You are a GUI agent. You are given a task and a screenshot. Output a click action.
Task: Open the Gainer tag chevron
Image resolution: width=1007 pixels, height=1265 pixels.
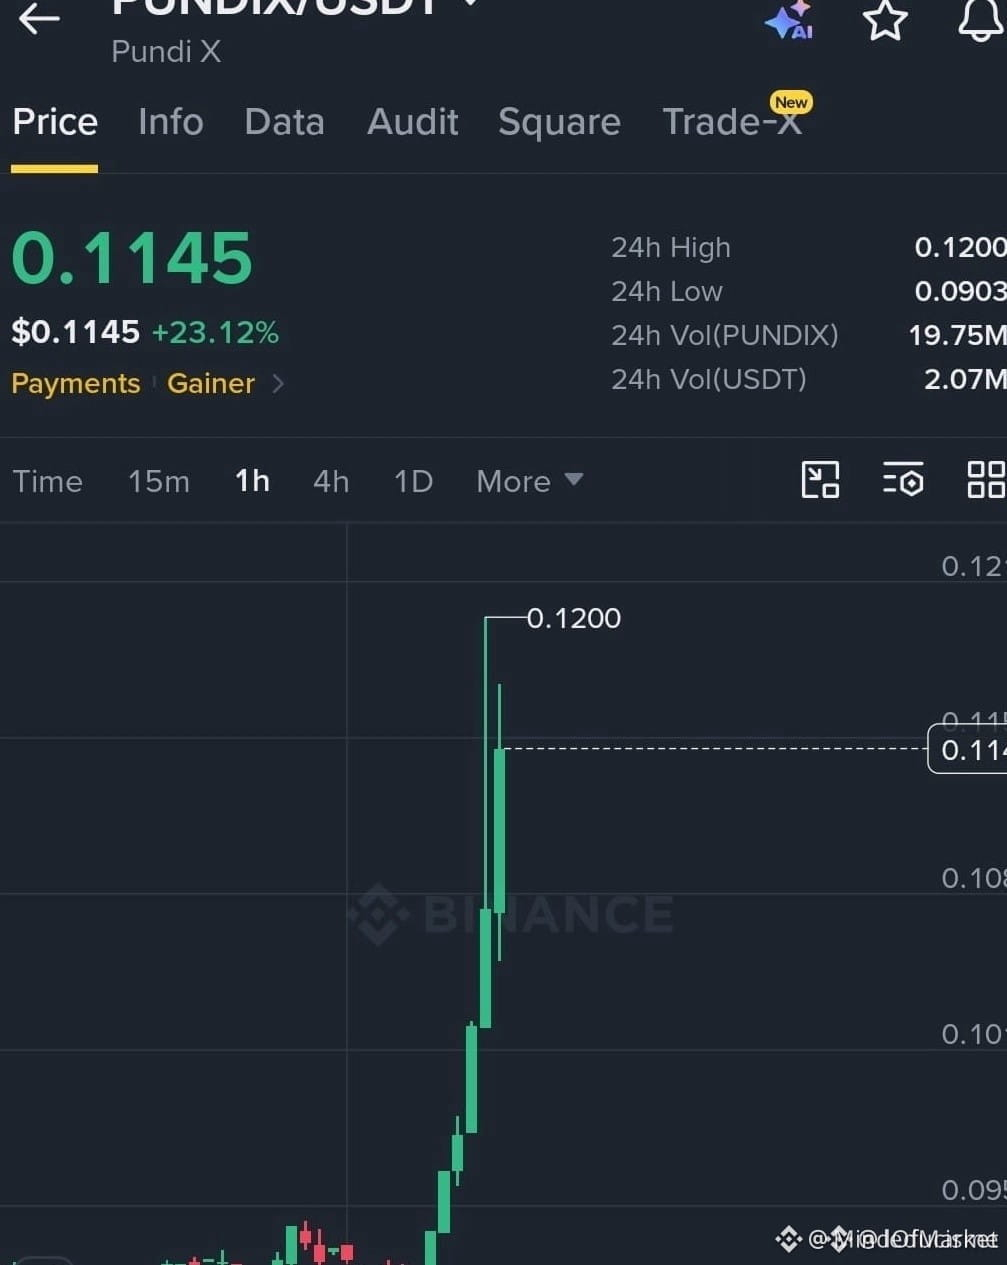(278, 383)
